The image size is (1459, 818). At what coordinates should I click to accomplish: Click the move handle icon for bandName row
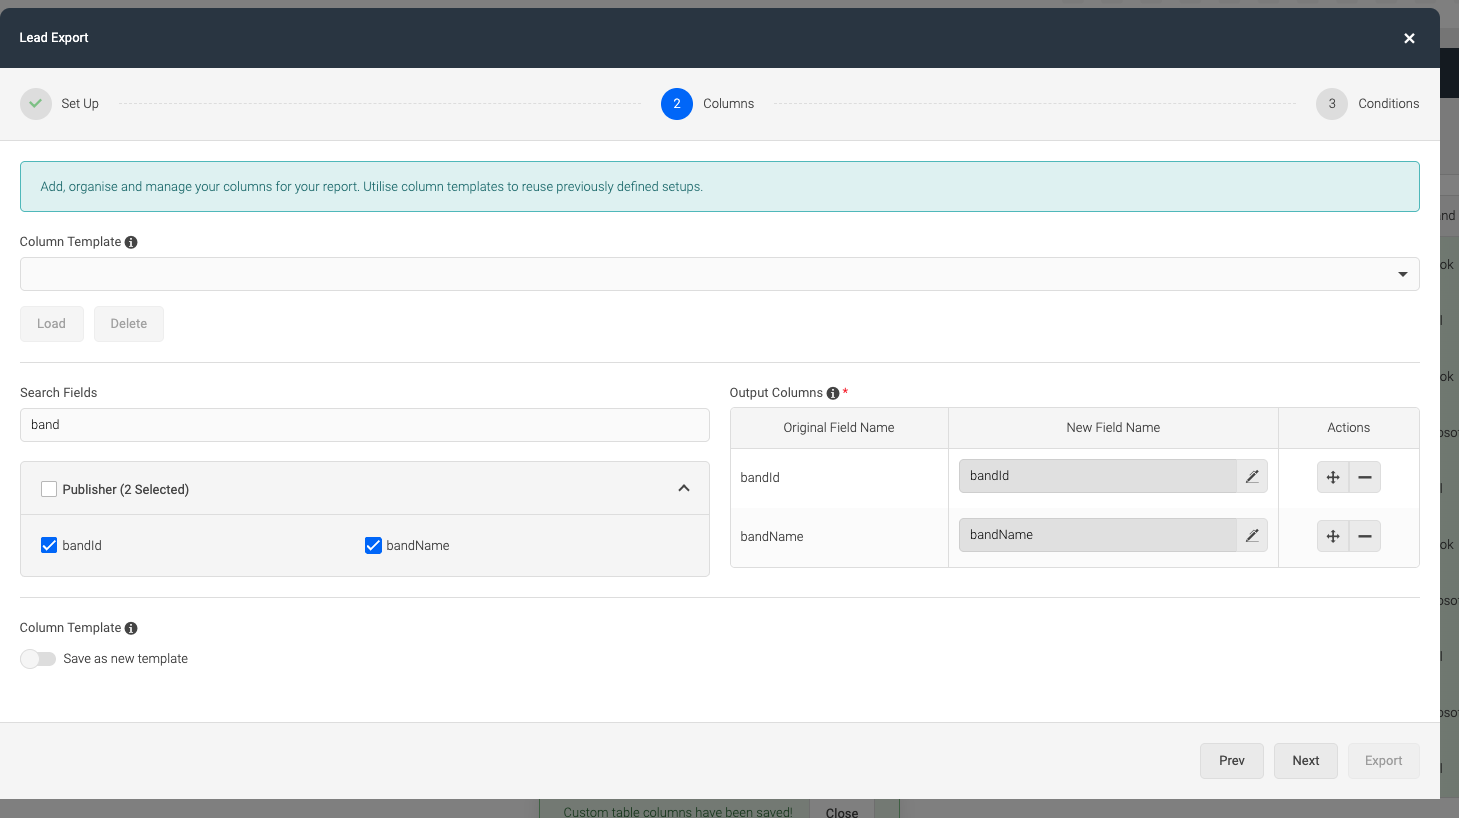tap(1333, 536)
